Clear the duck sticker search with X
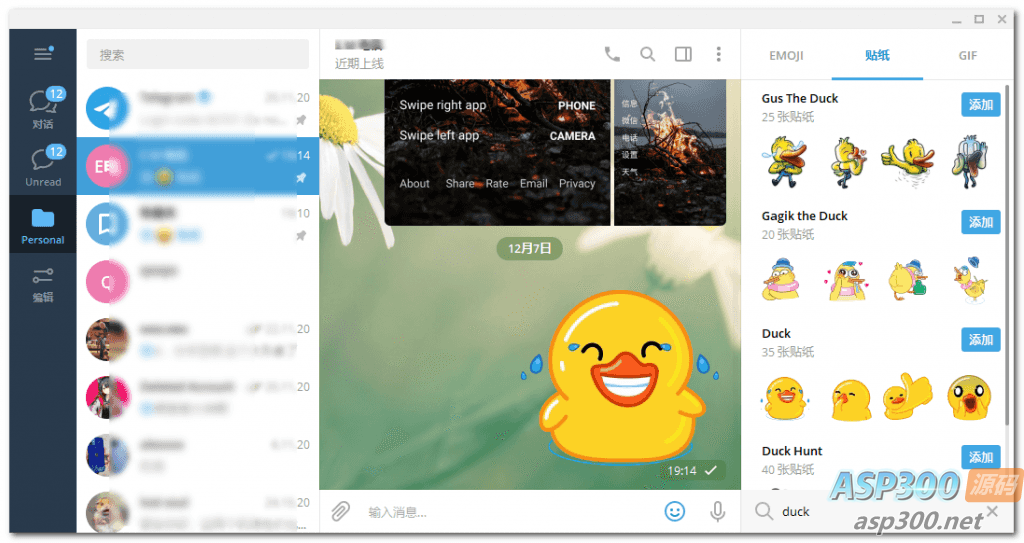Image resolution: width=1024 pixels, height=543 pixels. [x=992, y=511]
